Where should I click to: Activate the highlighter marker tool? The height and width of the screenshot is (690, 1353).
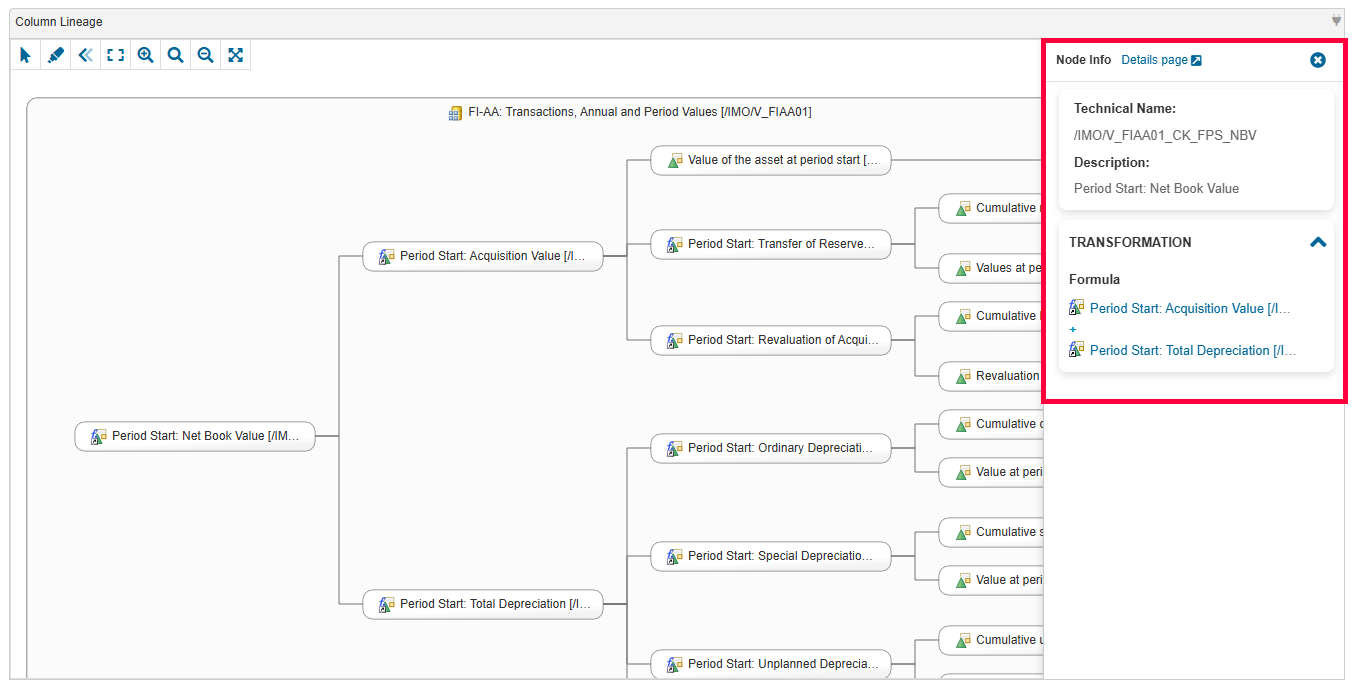56,55
